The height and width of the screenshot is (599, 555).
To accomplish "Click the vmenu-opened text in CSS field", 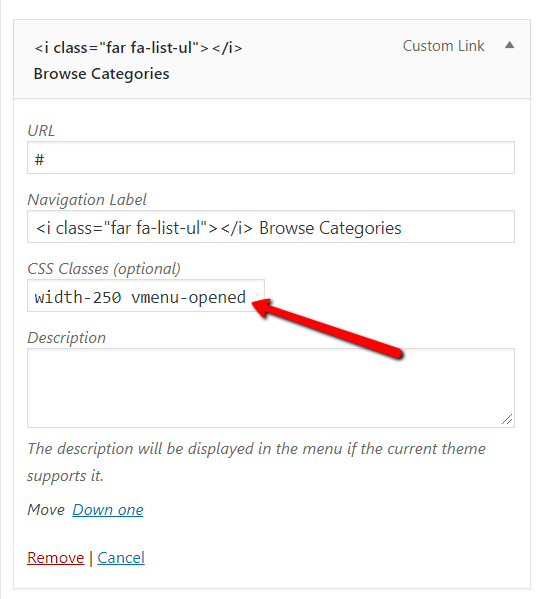I will pos(188,297).
